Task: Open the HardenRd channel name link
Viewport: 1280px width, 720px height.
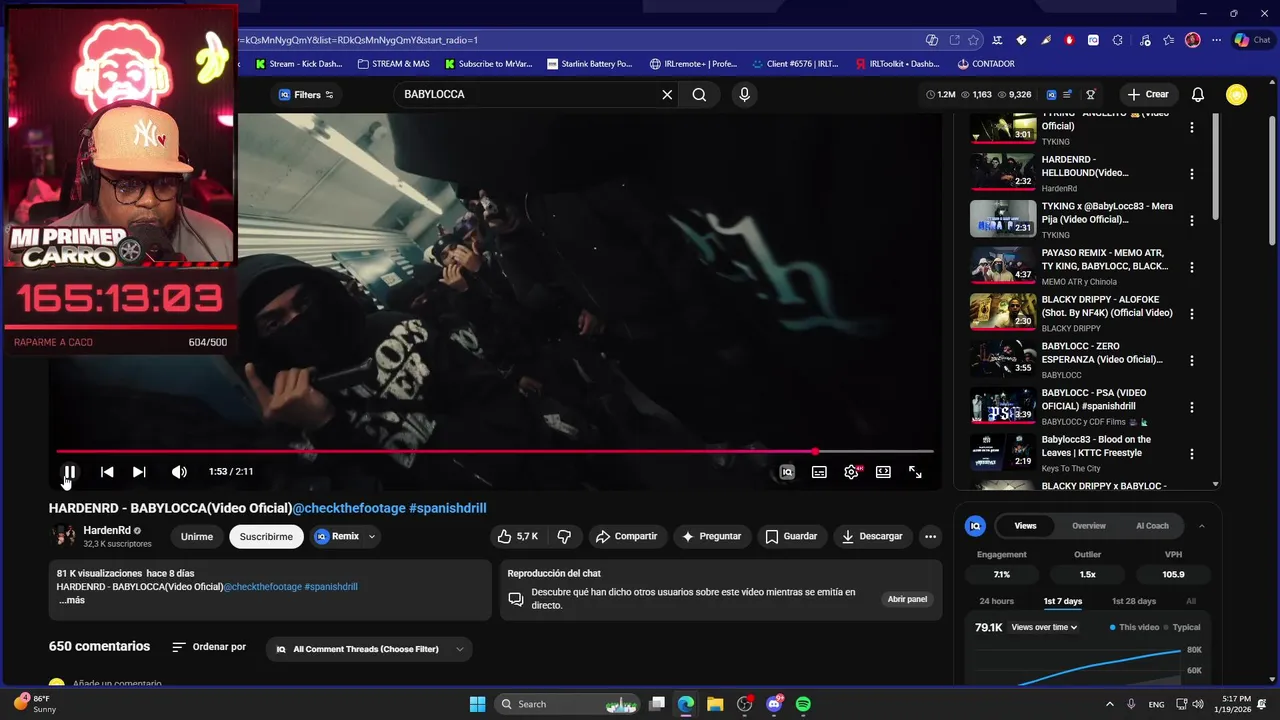Action: click(x=107, y=530)
